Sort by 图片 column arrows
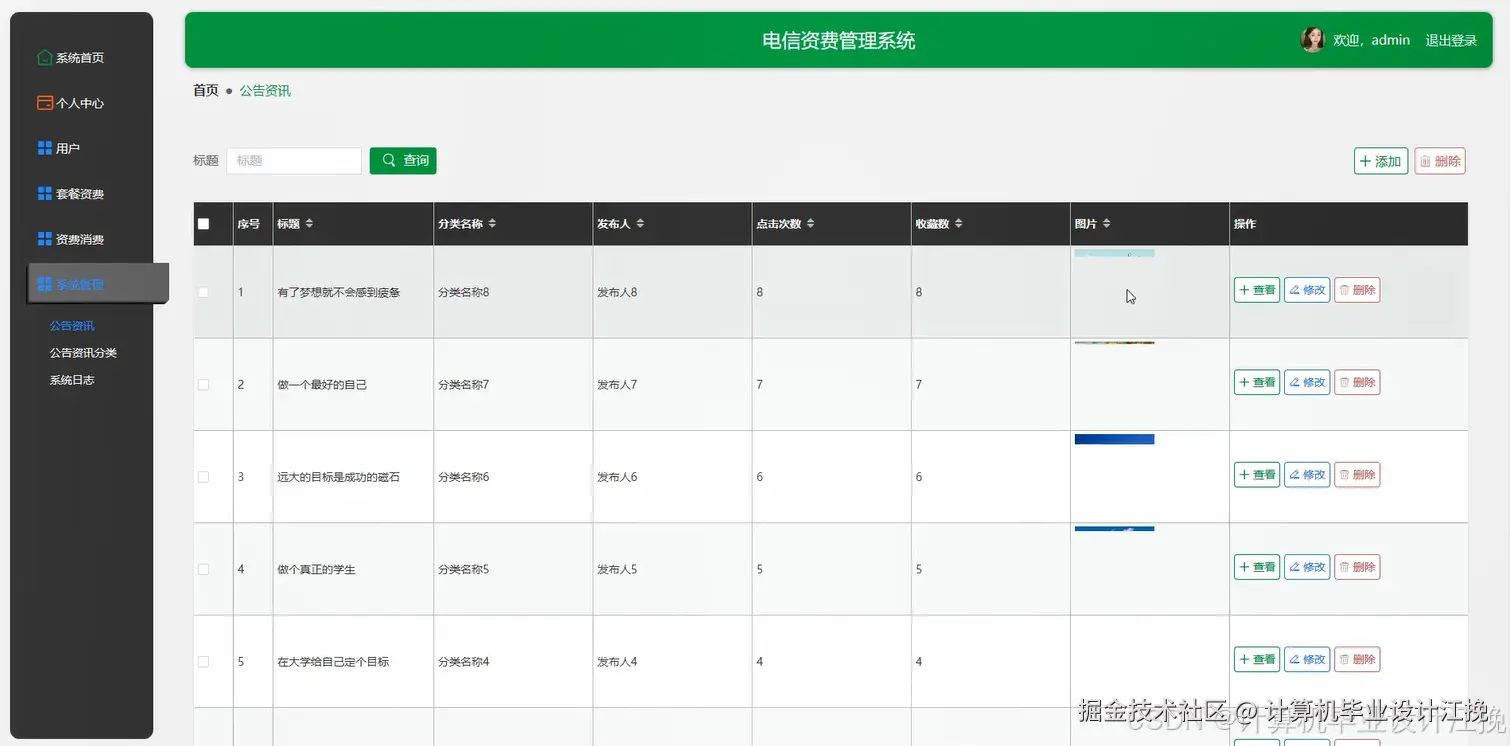Viewport: 1510px width, 746px height. click(1106, 224)
